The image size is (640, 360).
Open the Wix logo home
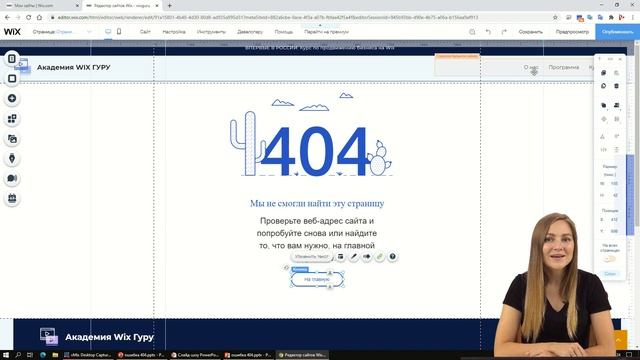(12, 32)
